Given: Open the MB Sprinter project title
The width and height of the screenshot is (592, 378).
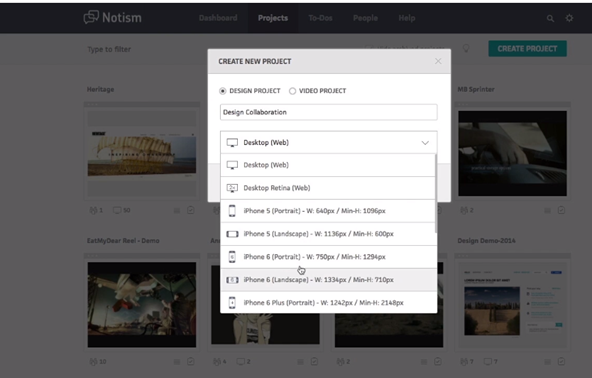Looking at the screenshot, I should click(476, 89).
